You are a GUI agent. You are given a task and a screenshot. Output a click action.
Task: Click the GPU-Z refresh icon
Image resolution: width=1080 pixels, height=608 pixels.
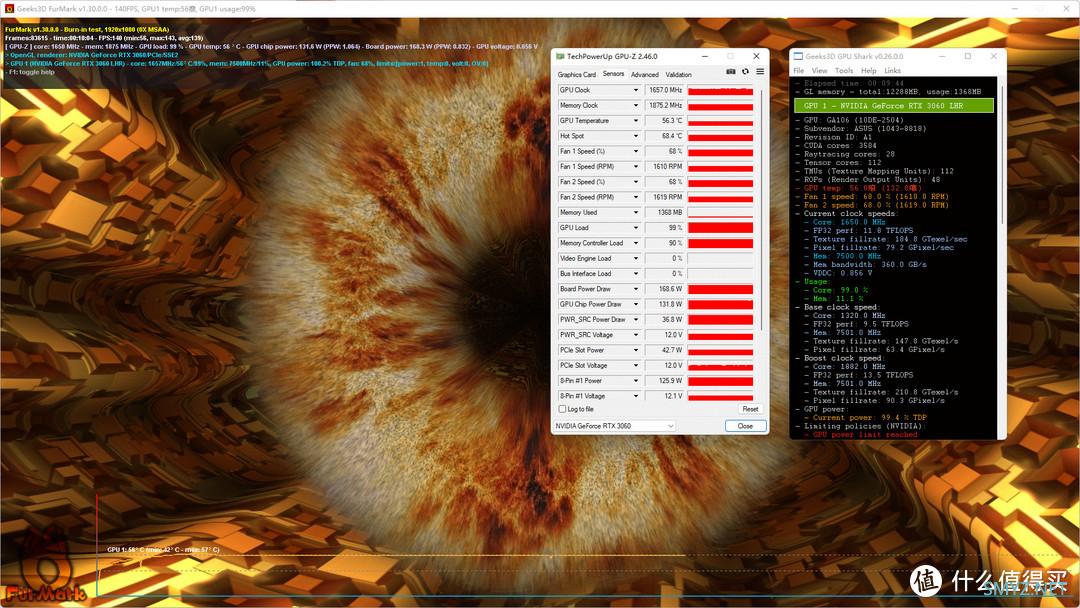[x=745, y=72]
